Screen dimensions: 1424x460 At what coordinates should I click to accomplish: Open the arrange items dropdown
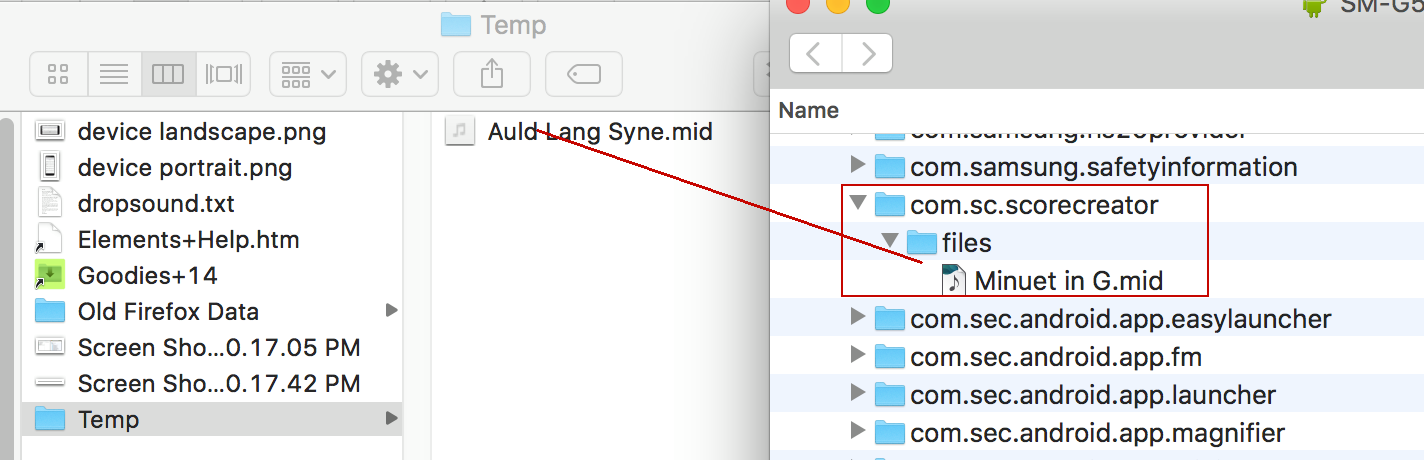(x=308, y=74)
